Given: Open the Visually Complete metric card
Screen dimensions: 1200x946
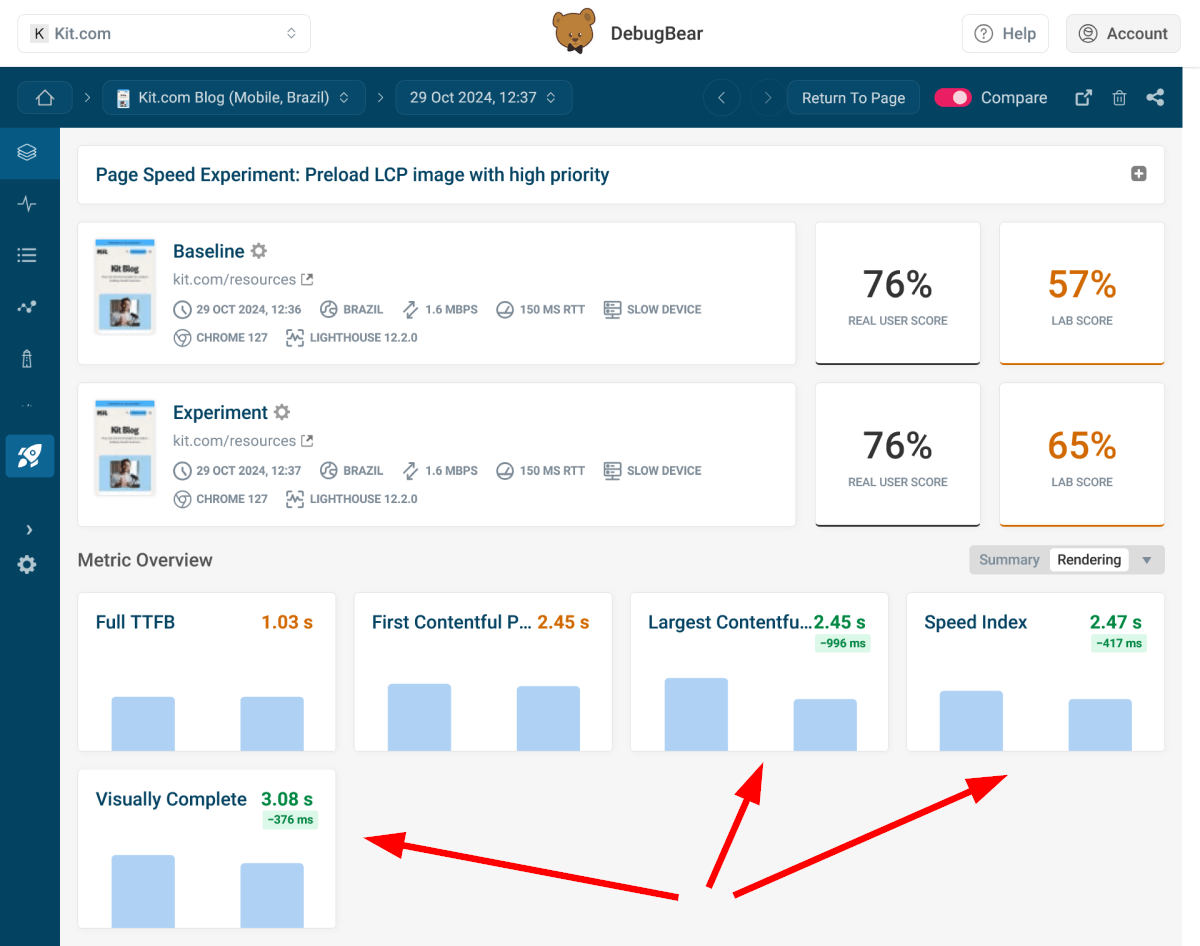Looking at the screenshot, I should (207, 849).
